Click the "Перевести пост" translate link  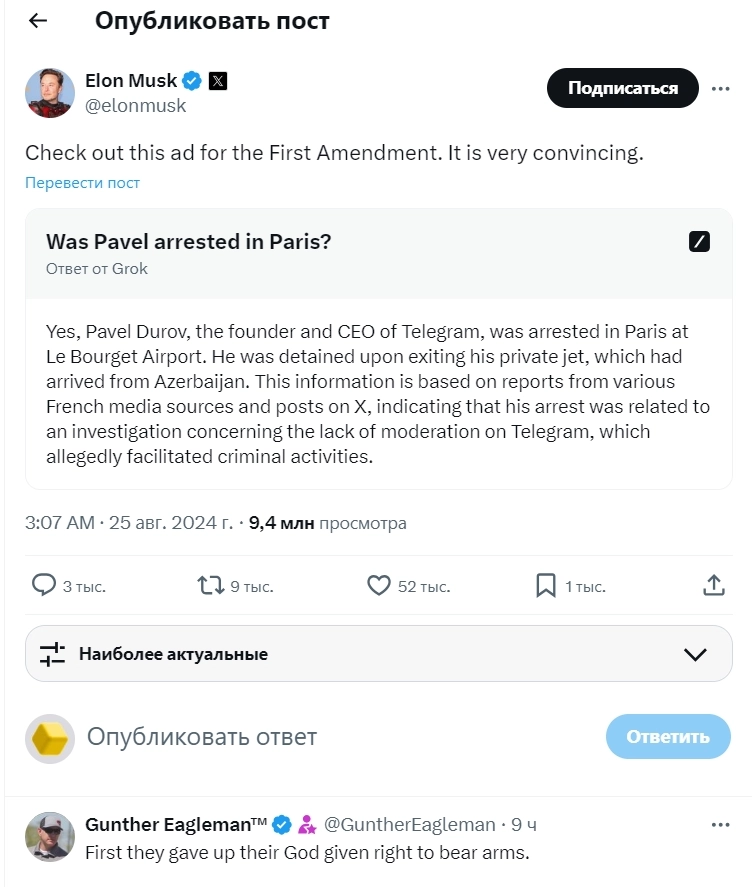[x=82, y=183]
